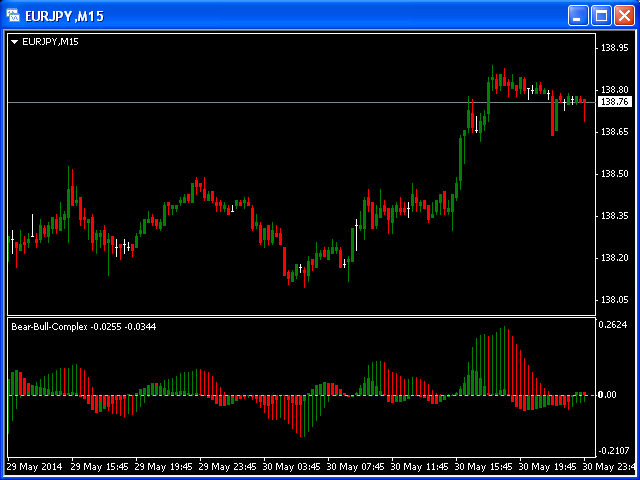Screen dimensions: 640x480
Task: Click the 138.05 price scale value
Action: coord(614,300)
